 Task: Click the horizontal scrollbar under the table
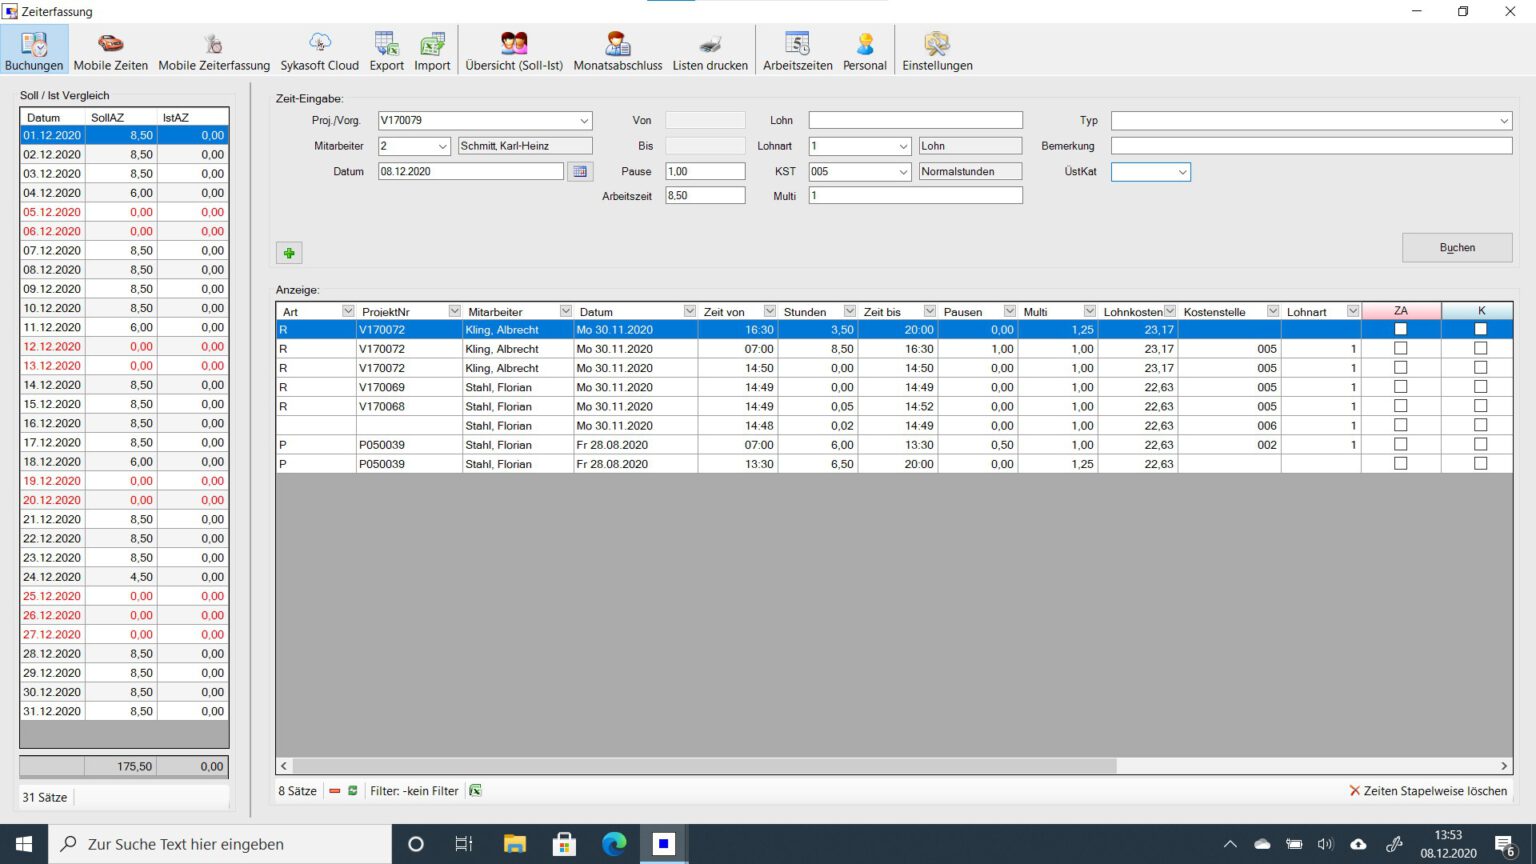[x=700, y=766]
